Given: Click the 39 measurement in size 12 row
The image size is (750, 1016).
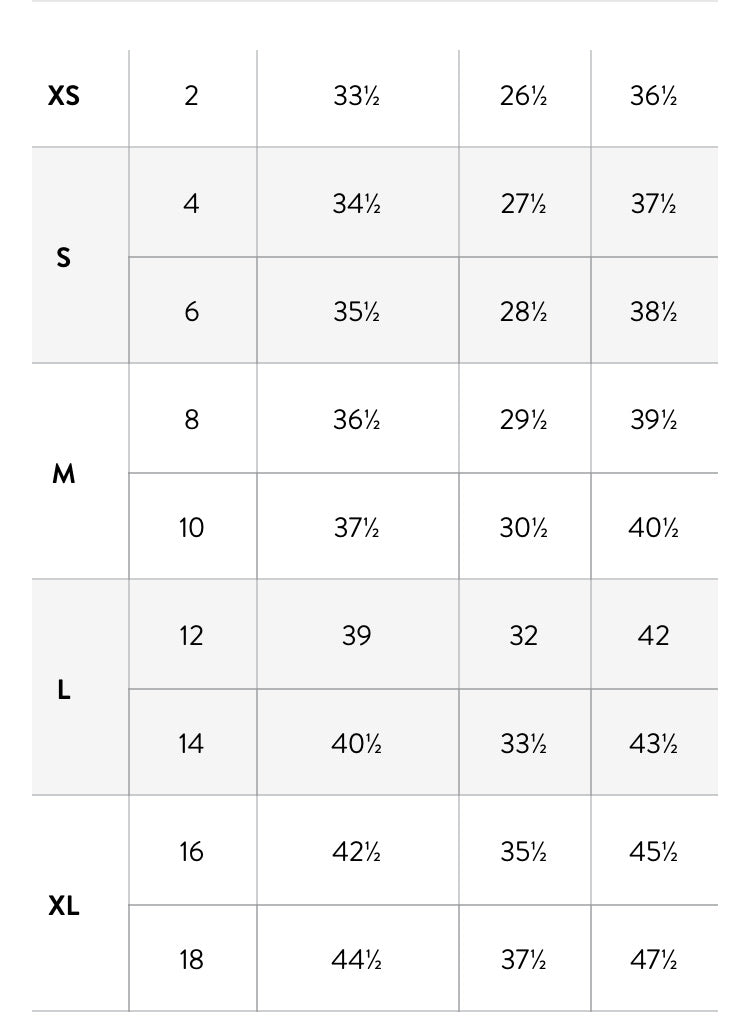Looking at the screenshot, I should [x=357, y=636].
